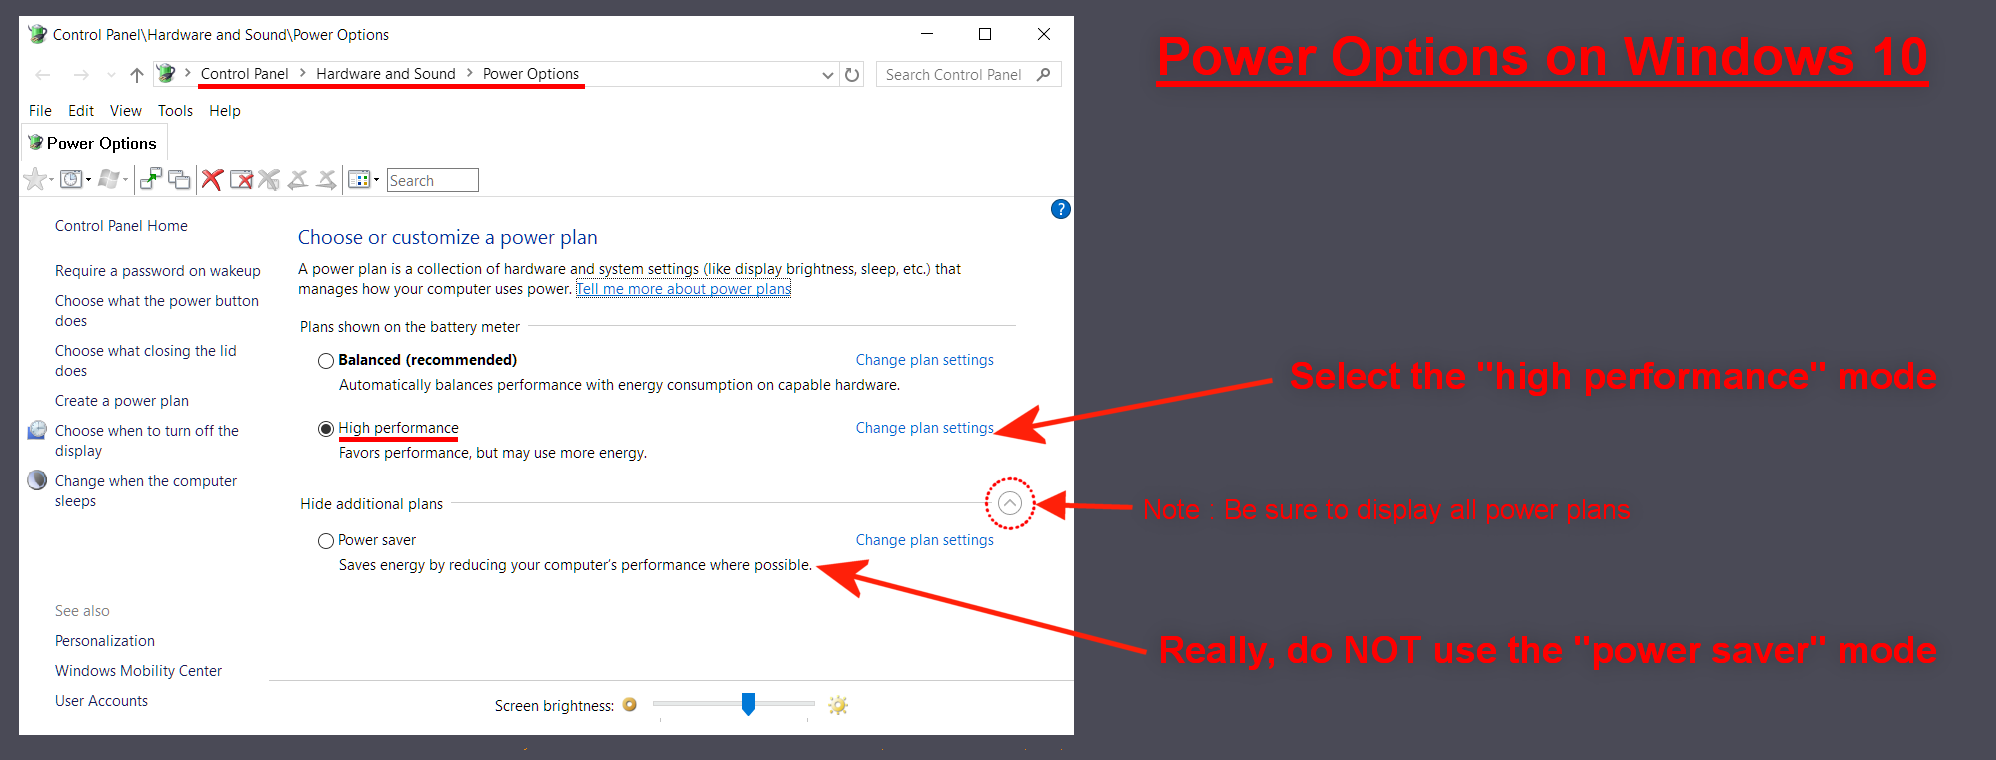Viewport: 1996px width, 760px height.
Task: Open Tell me more about power plans
Action: tap(684, 289)
